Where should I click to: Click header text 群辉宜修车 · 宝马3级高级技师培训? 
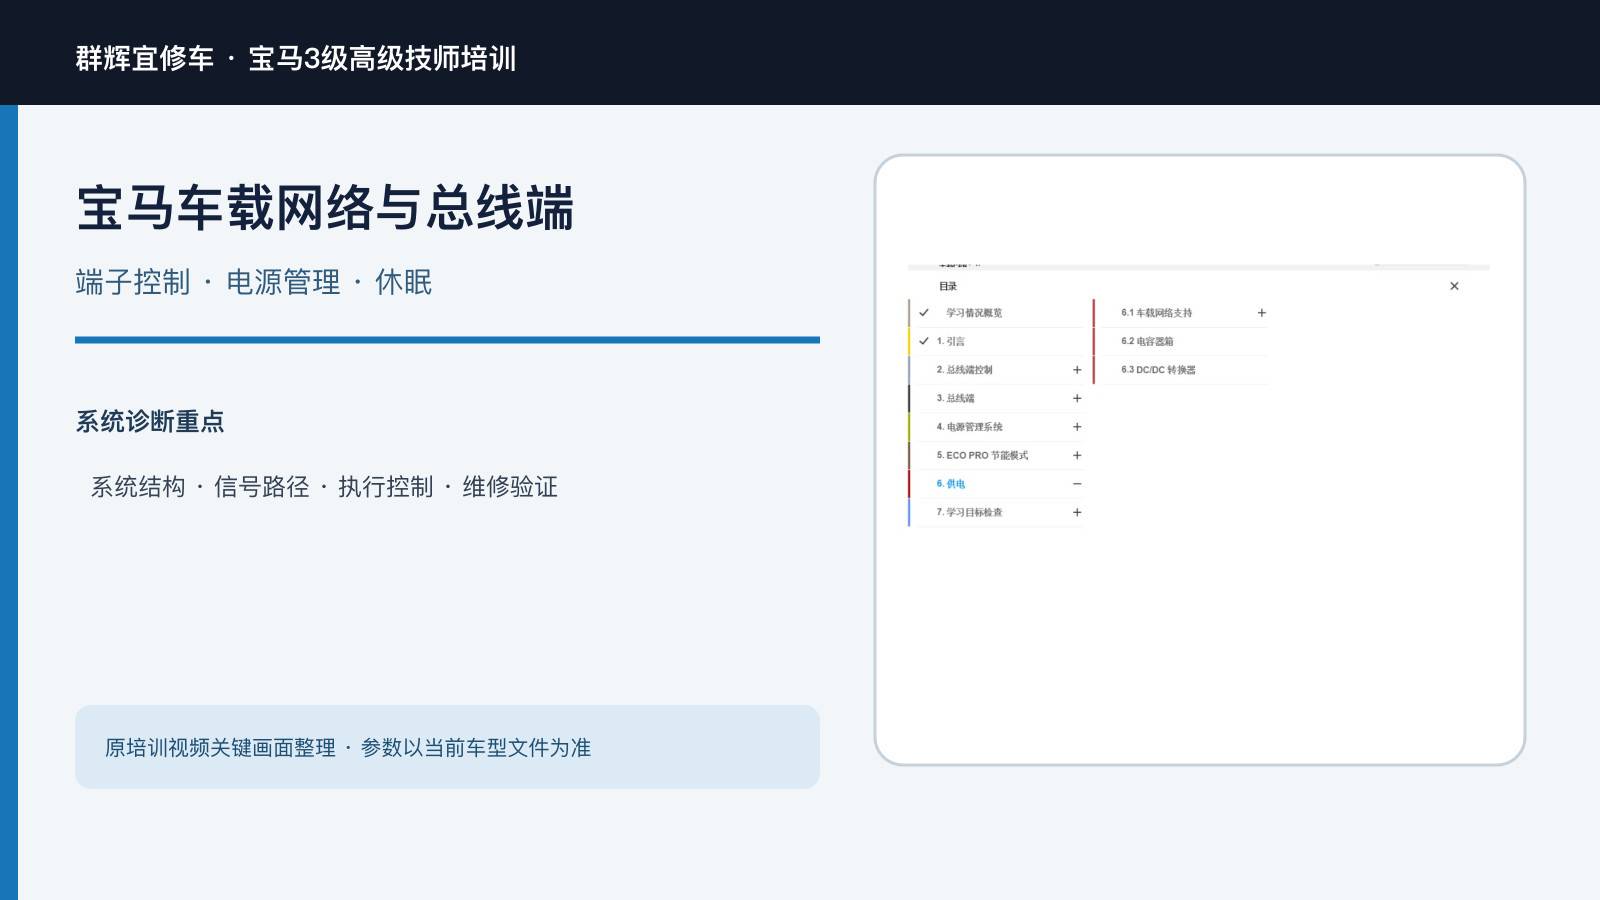[296, 58]
